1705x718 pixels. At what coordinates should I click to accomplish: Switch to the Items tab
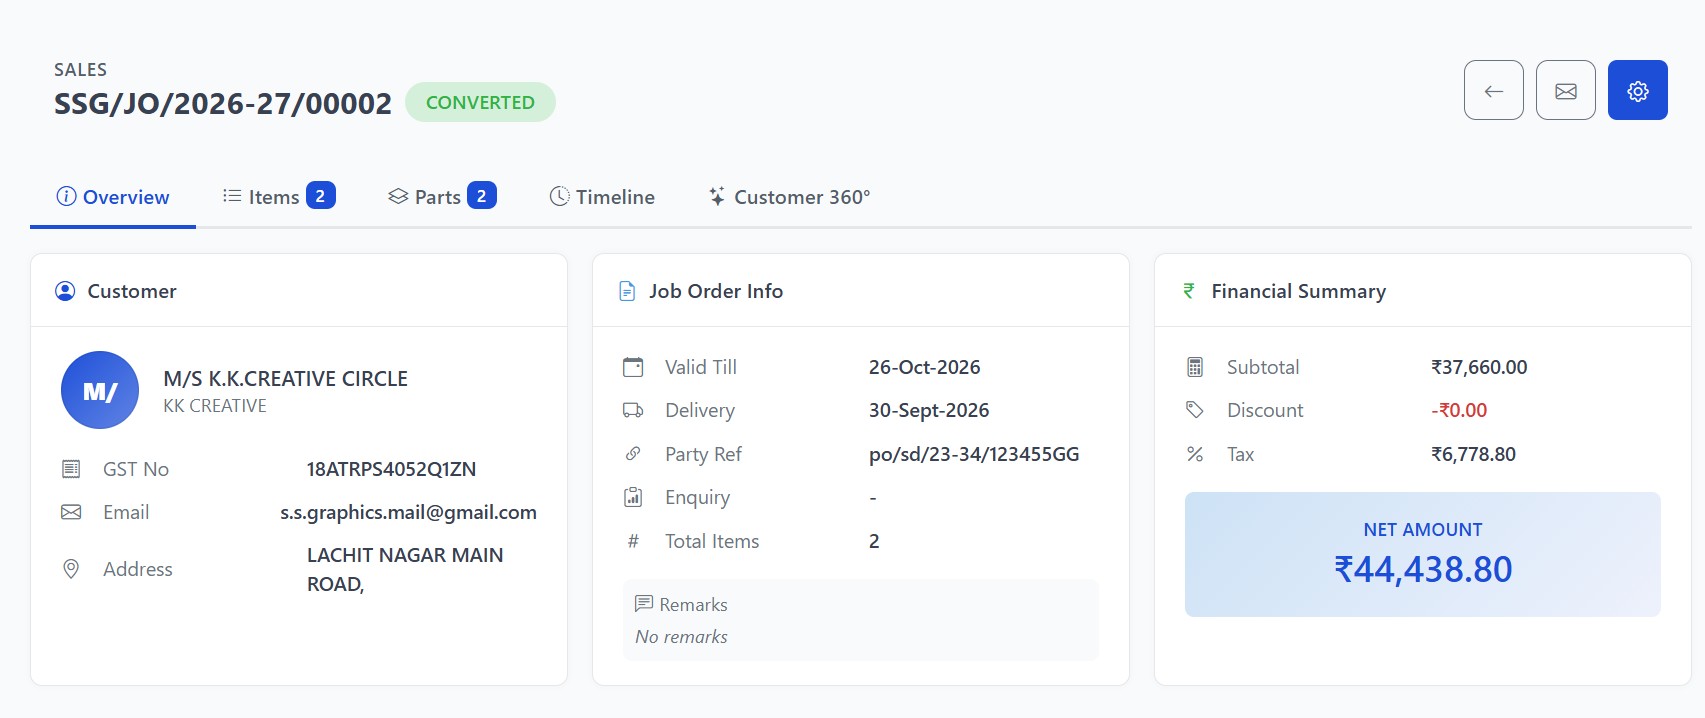(279, 197)
